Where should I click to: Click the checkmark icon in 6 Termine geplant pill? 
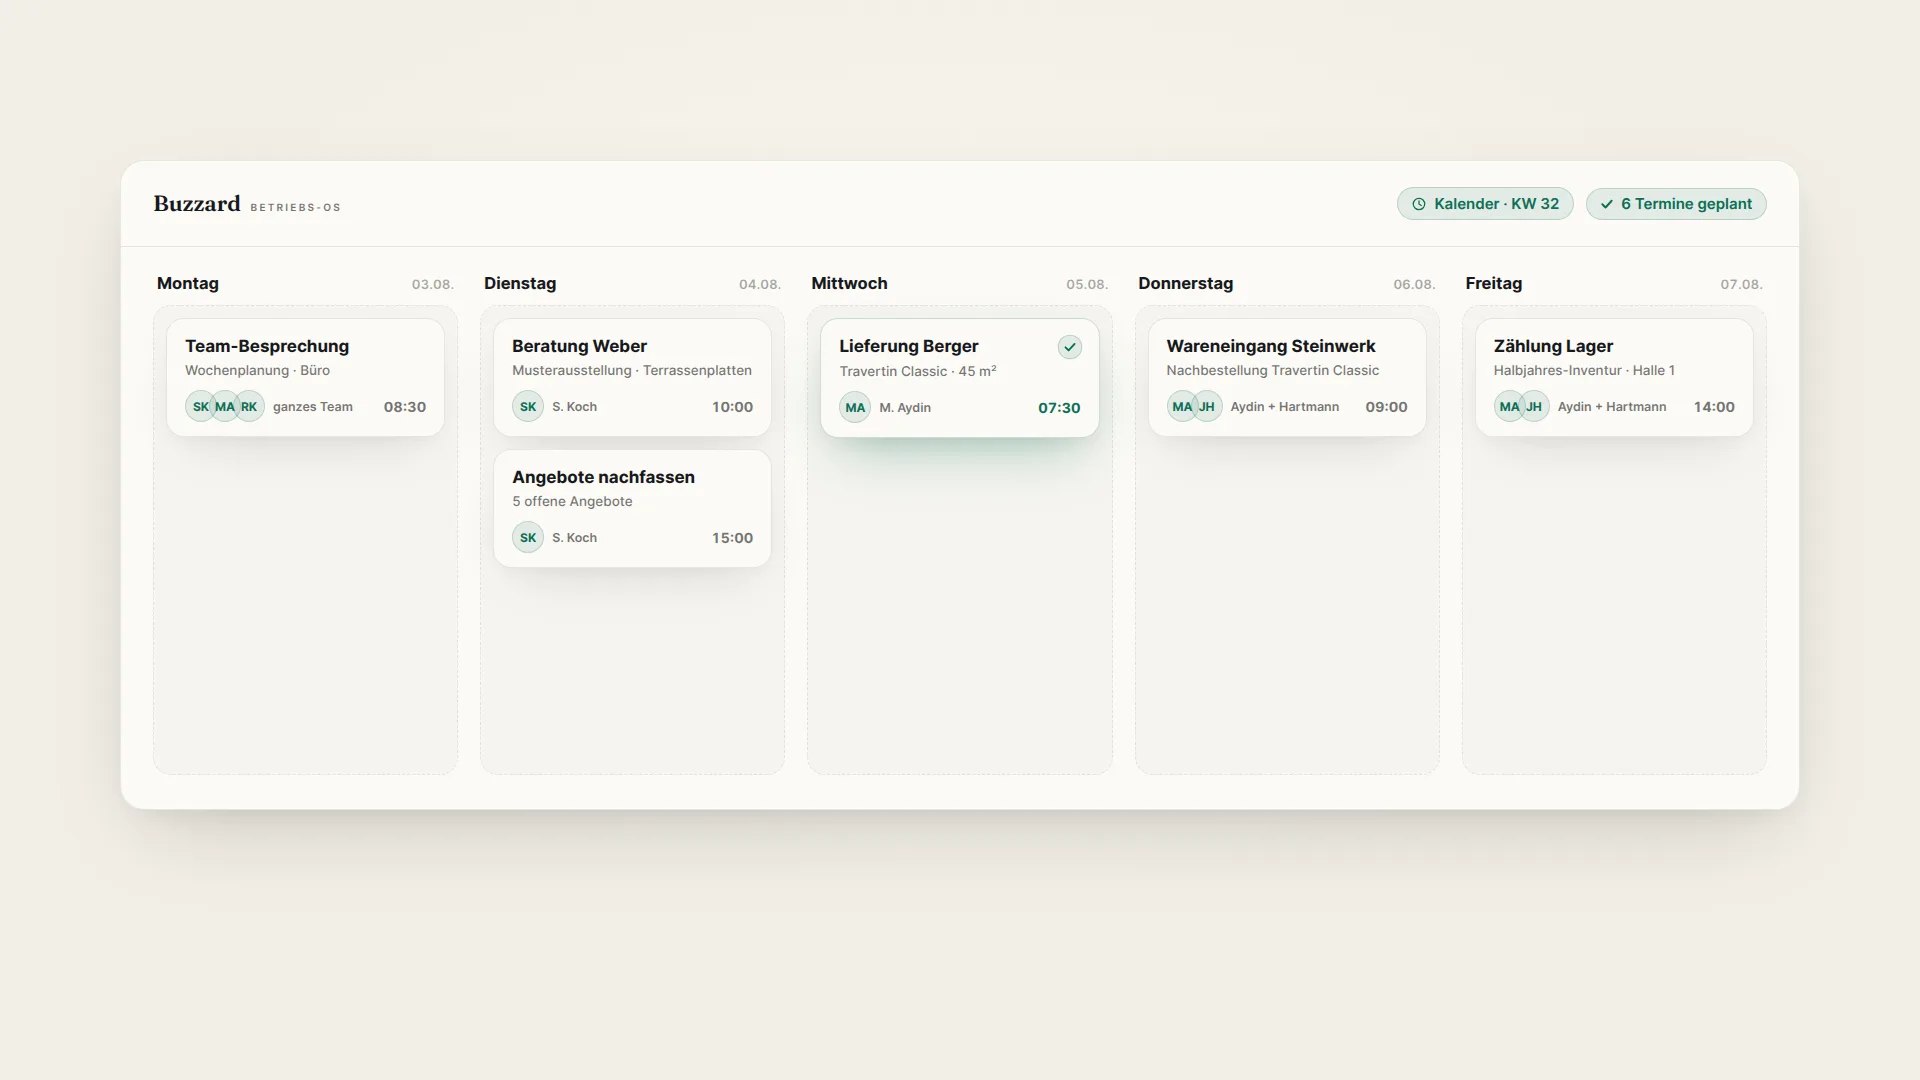pos(1606,204)
